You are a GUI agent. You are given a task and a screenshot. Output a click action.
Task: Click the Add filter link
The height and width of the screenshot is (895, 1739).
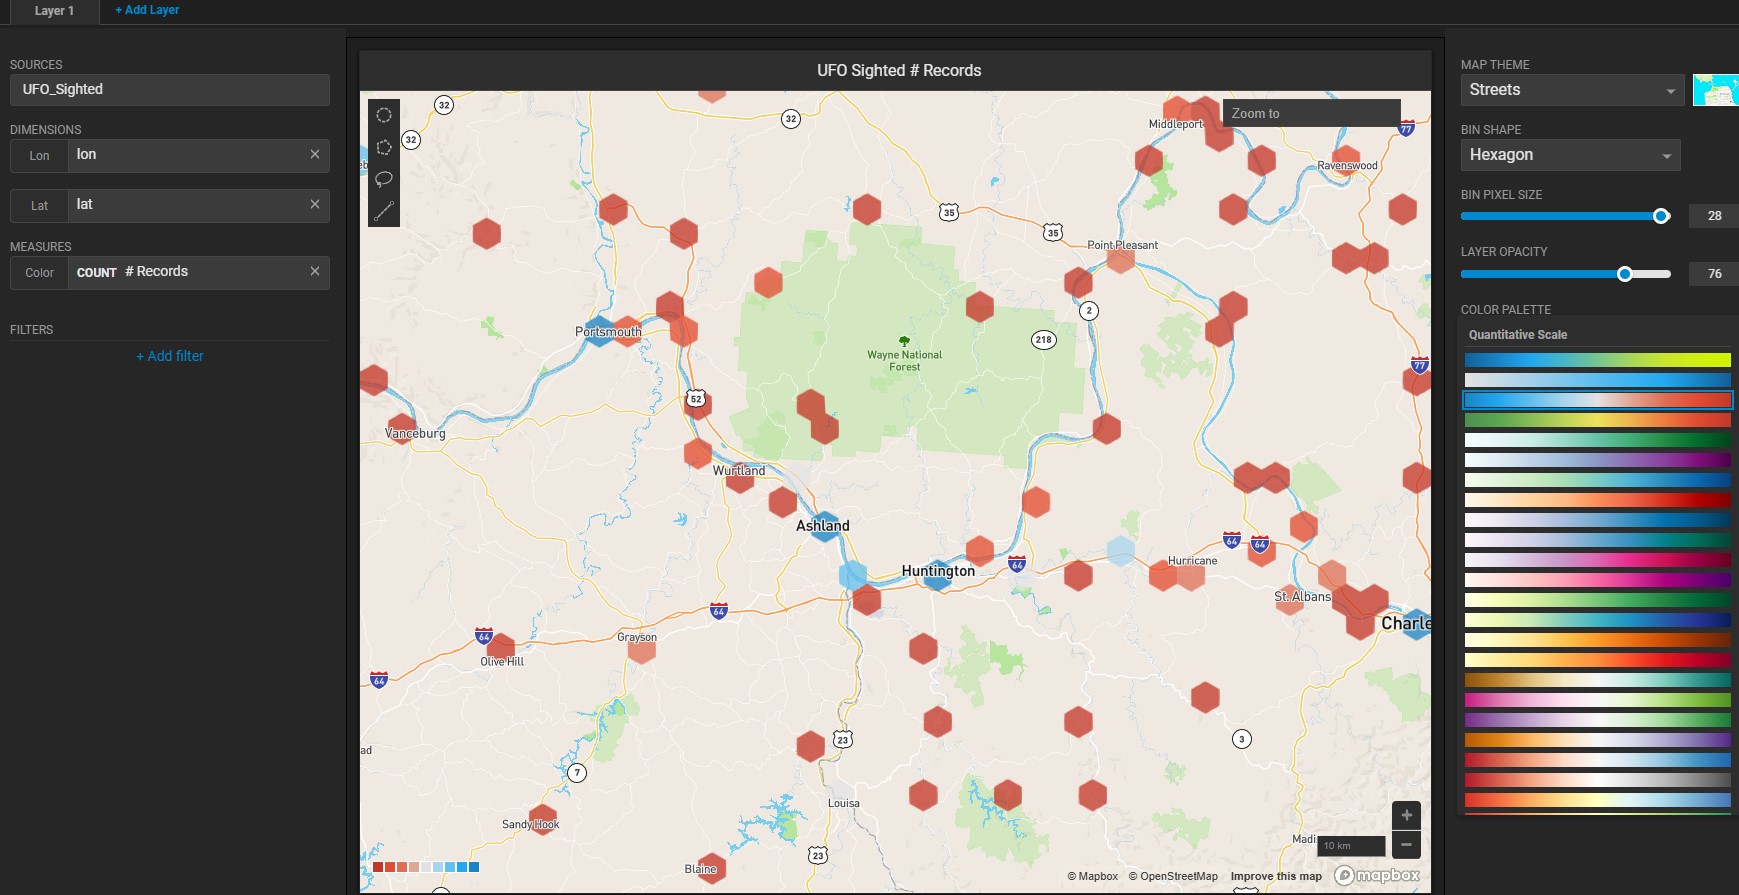coord(170,356)
